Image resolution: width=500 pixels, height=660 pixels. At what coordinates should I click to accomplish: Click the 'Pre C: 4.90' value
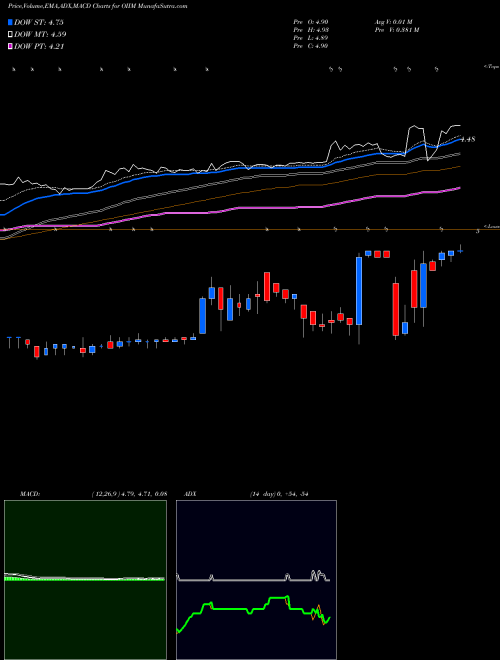[311, 46]
